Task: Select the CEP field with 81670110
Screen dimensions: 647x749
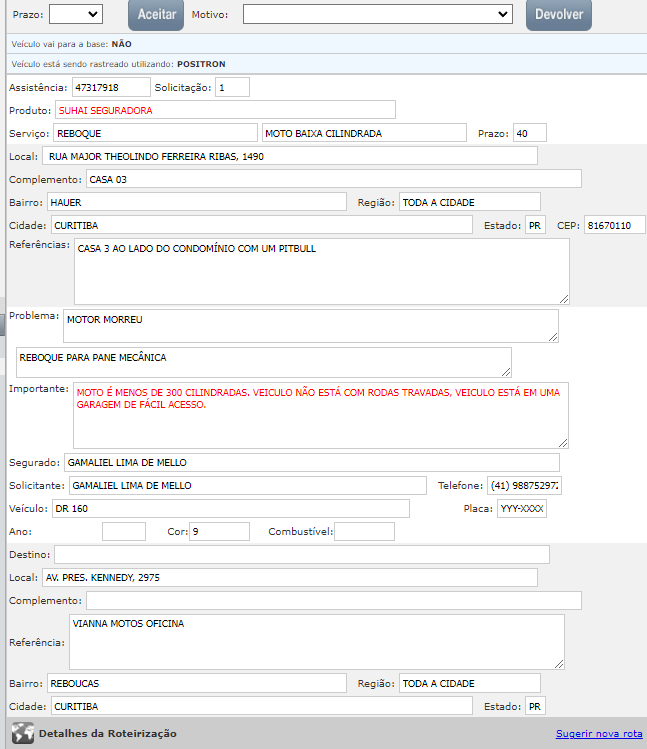Action: point(614,225)
